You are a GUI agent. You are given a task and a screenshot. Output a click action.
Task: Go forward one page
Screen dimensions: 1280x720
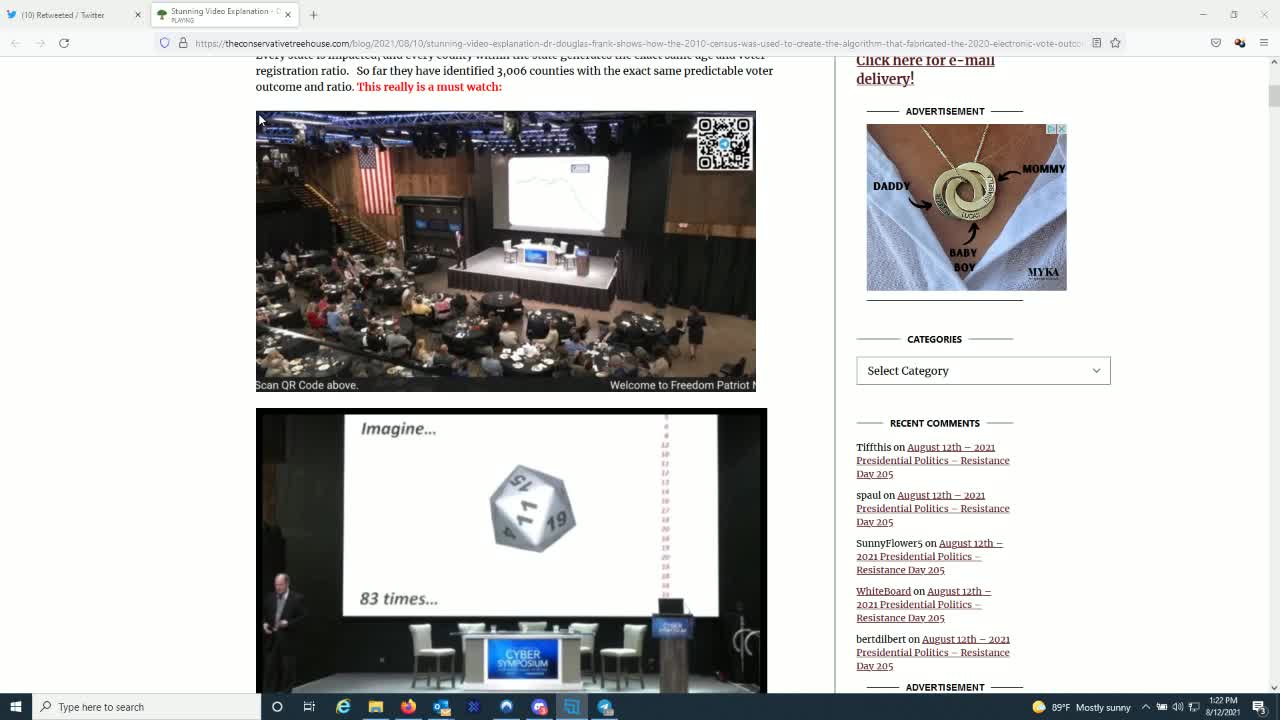coord(40,43)
